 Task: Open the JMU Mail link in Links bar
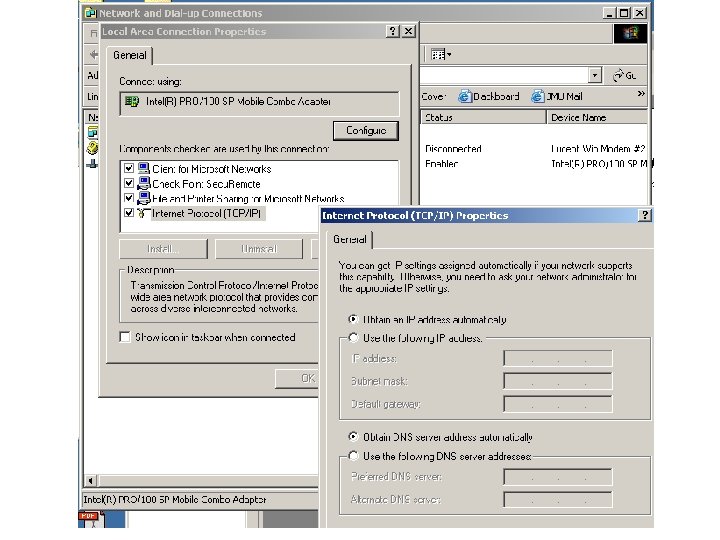click(x=557, y=96)
